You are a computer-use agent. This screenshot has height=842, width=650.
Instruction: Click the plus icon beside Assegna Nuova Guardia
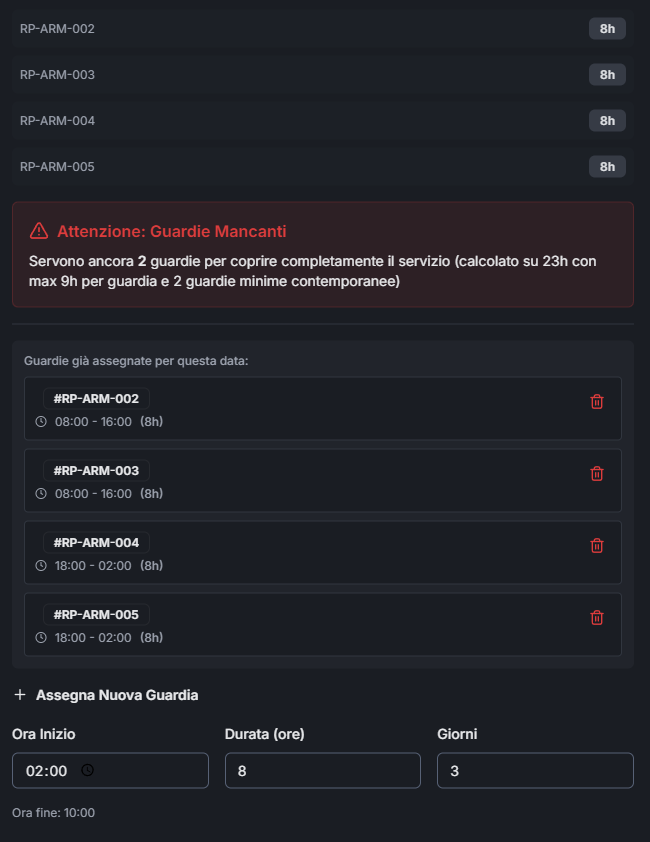(20, 695)
